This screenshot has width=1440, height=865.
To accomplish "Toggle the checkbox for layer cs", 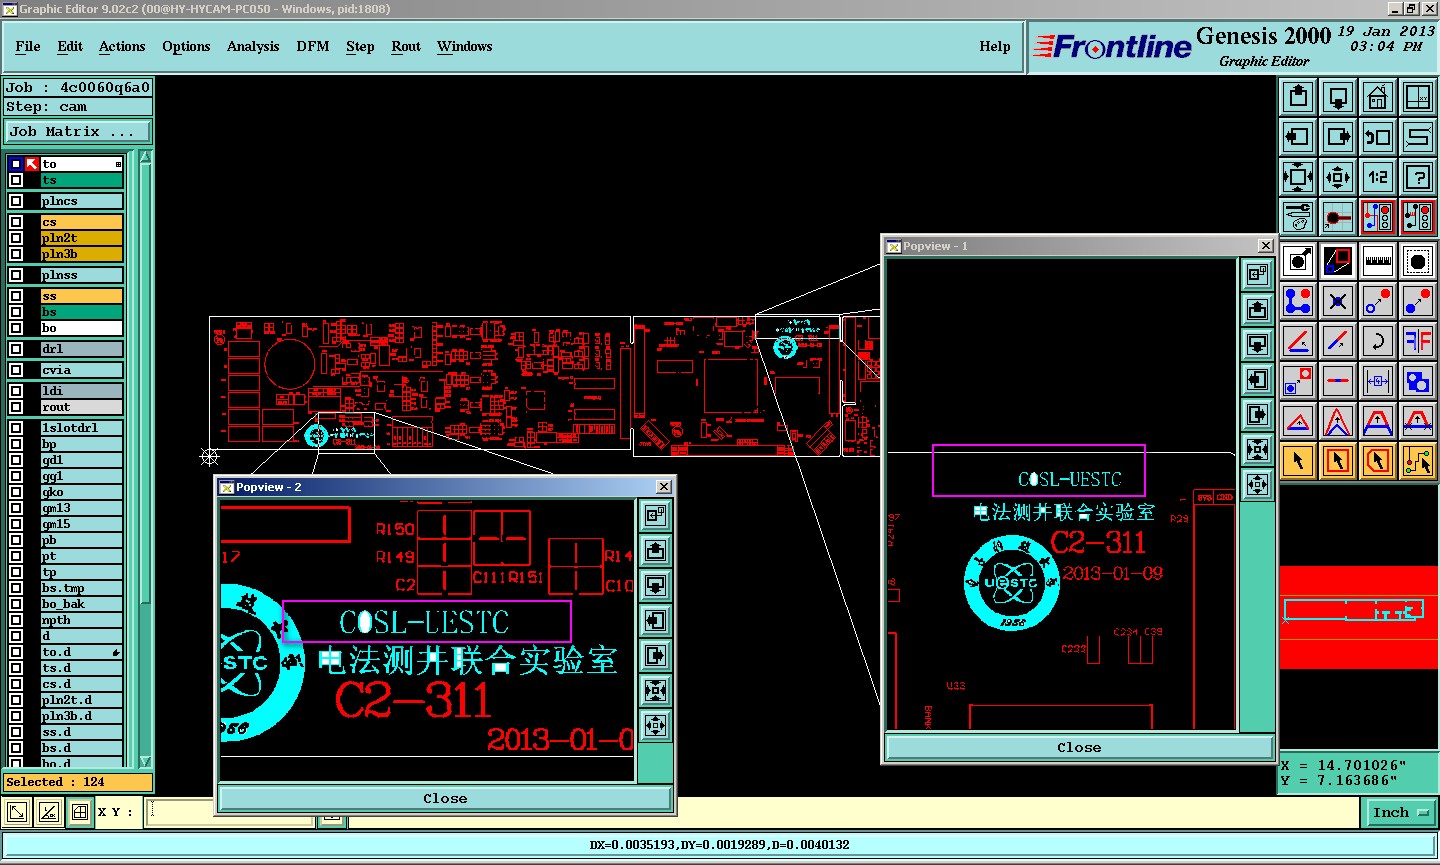I will pyautogui.click(x=16, y=222).
